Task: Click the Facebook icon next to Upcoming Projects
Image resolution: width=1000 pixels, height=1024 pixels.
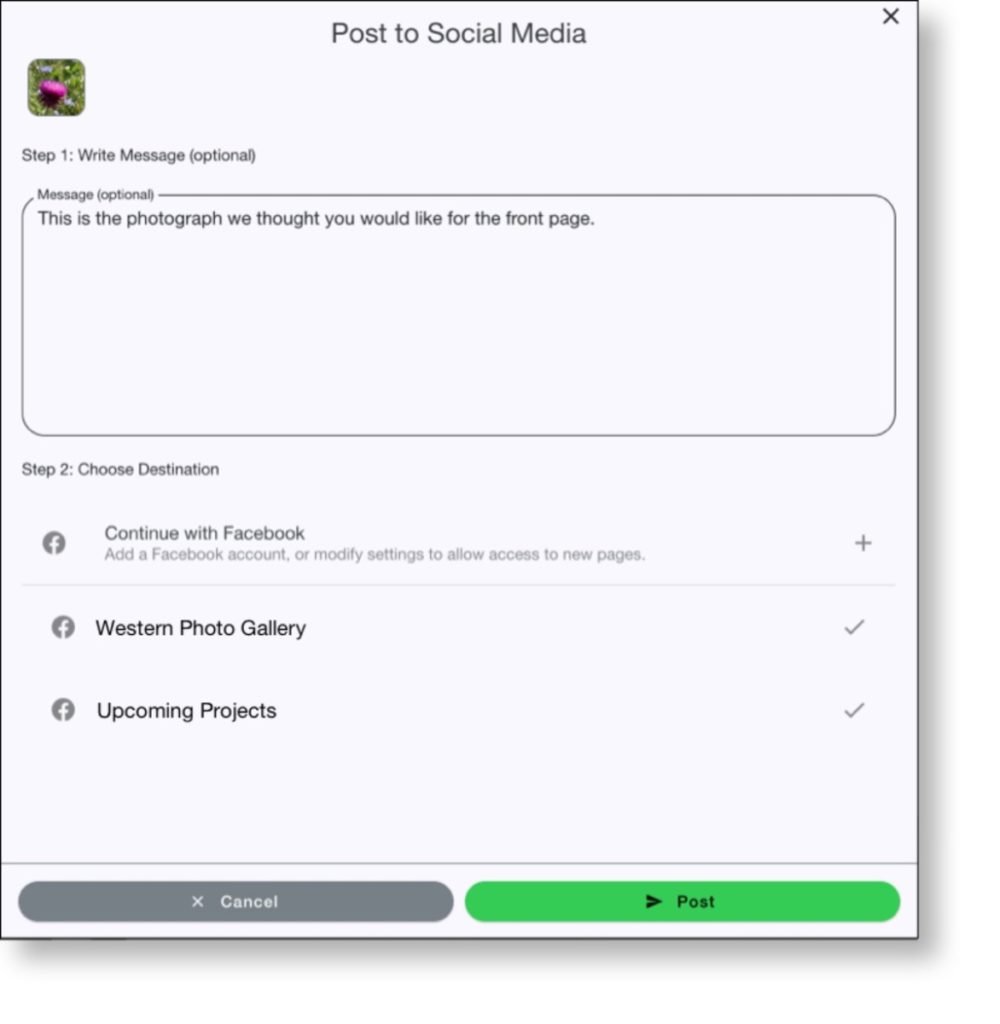Action: click(x=63, y=710)
